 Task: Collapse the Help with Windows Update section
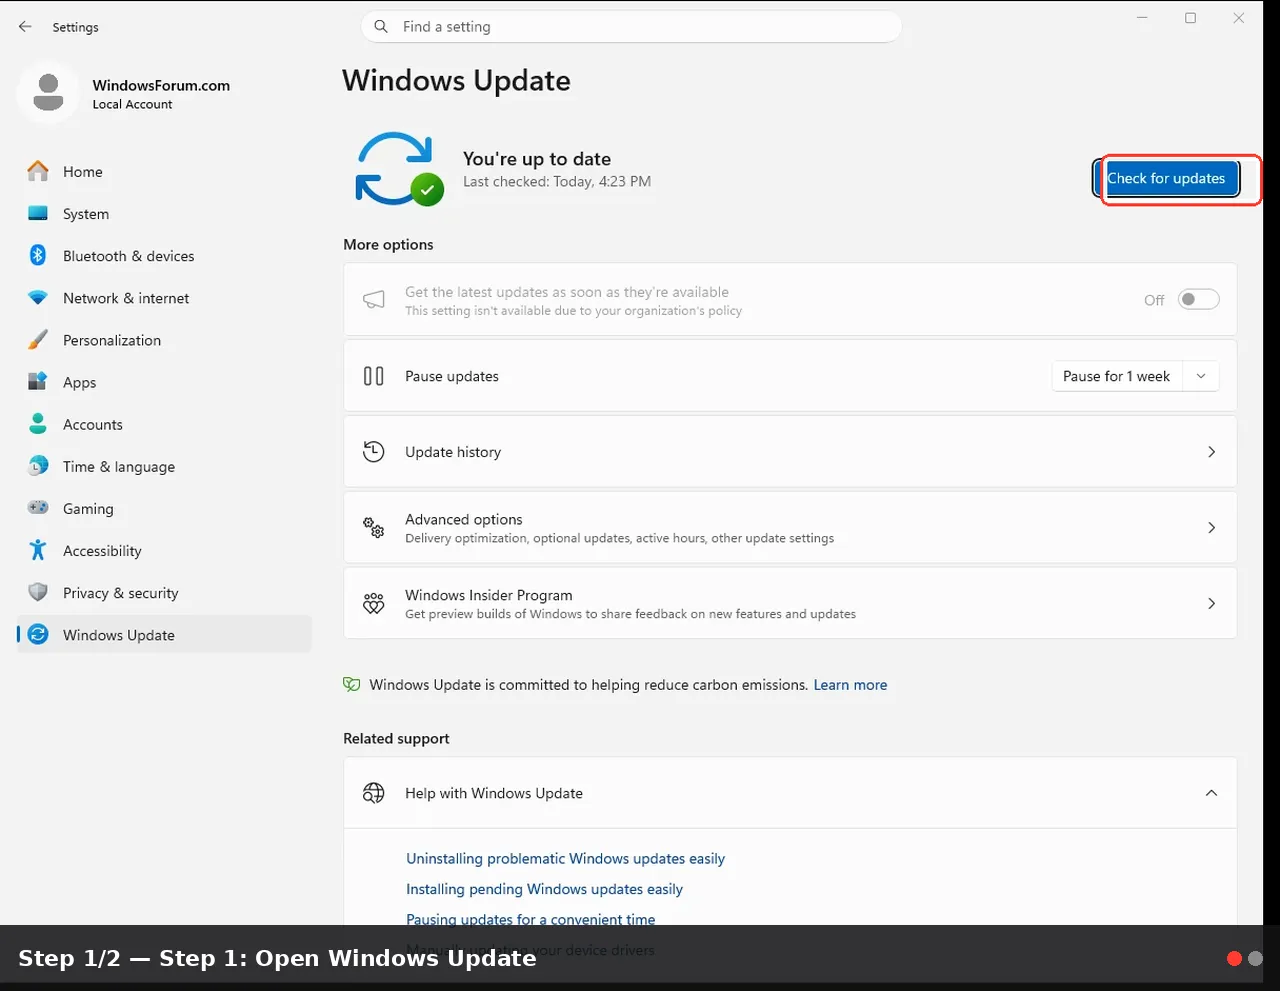1211,793
